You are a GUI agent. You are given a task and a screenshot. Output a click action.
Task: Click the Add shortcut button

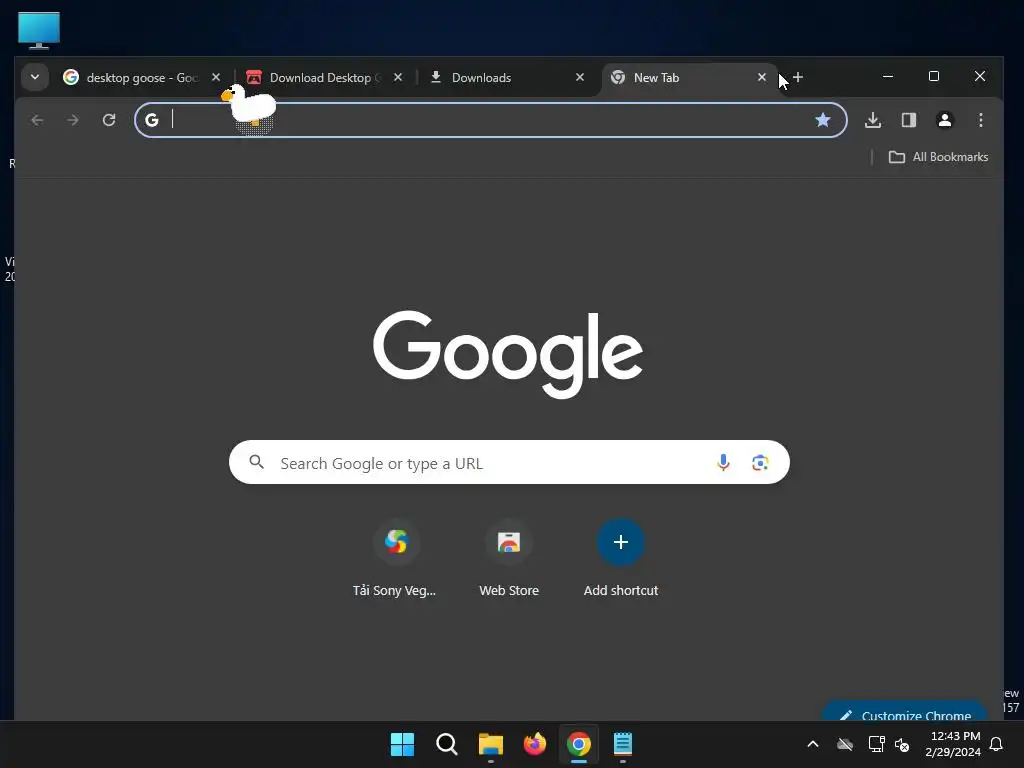[620, 559]
